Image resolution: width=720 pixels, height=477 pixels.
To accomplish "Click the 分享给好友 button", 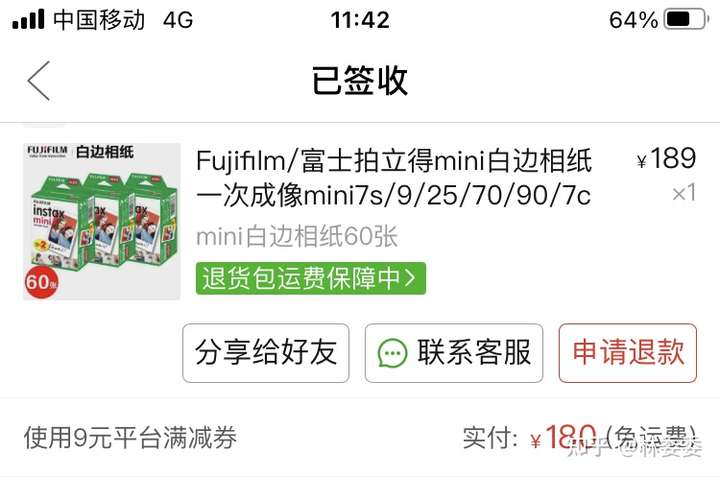I will [x=266, y=353].
